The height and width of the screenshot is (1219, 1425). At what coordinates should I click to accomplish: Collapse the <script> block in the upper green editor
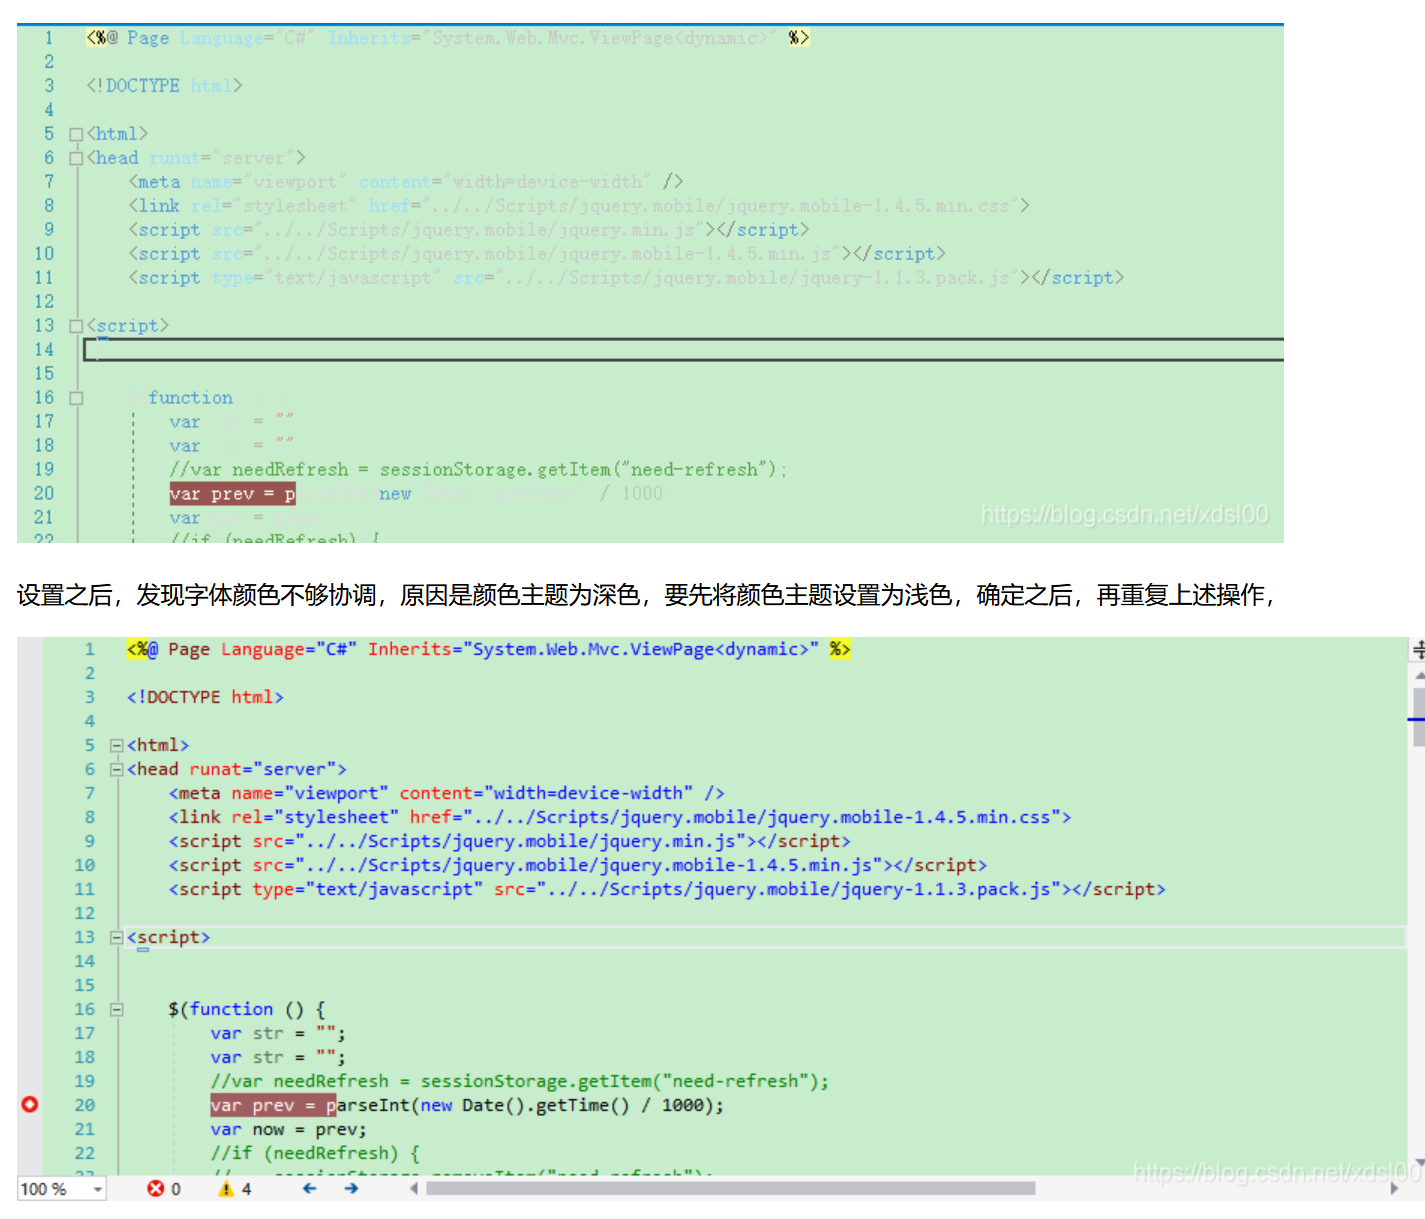tap(76, 326)
